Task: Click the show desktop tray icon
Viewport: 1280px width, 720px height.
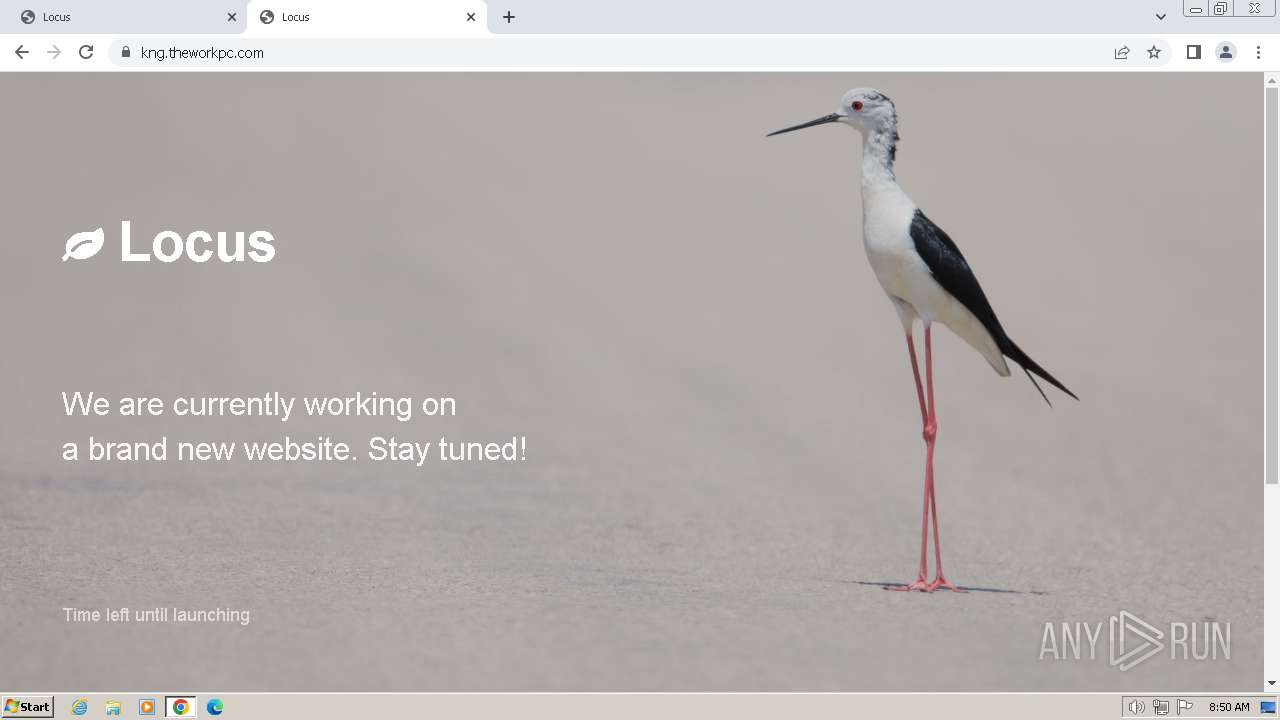Action: tap(1268, 707)
